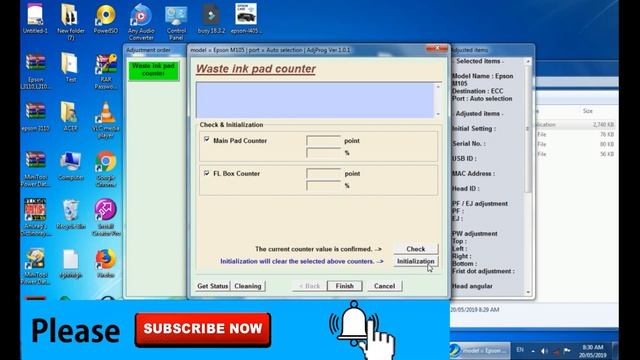This screenshot has height=360, width=640.
Task: Click scroll-up arrow of the blue message box
Action: (x=438, y=87)
